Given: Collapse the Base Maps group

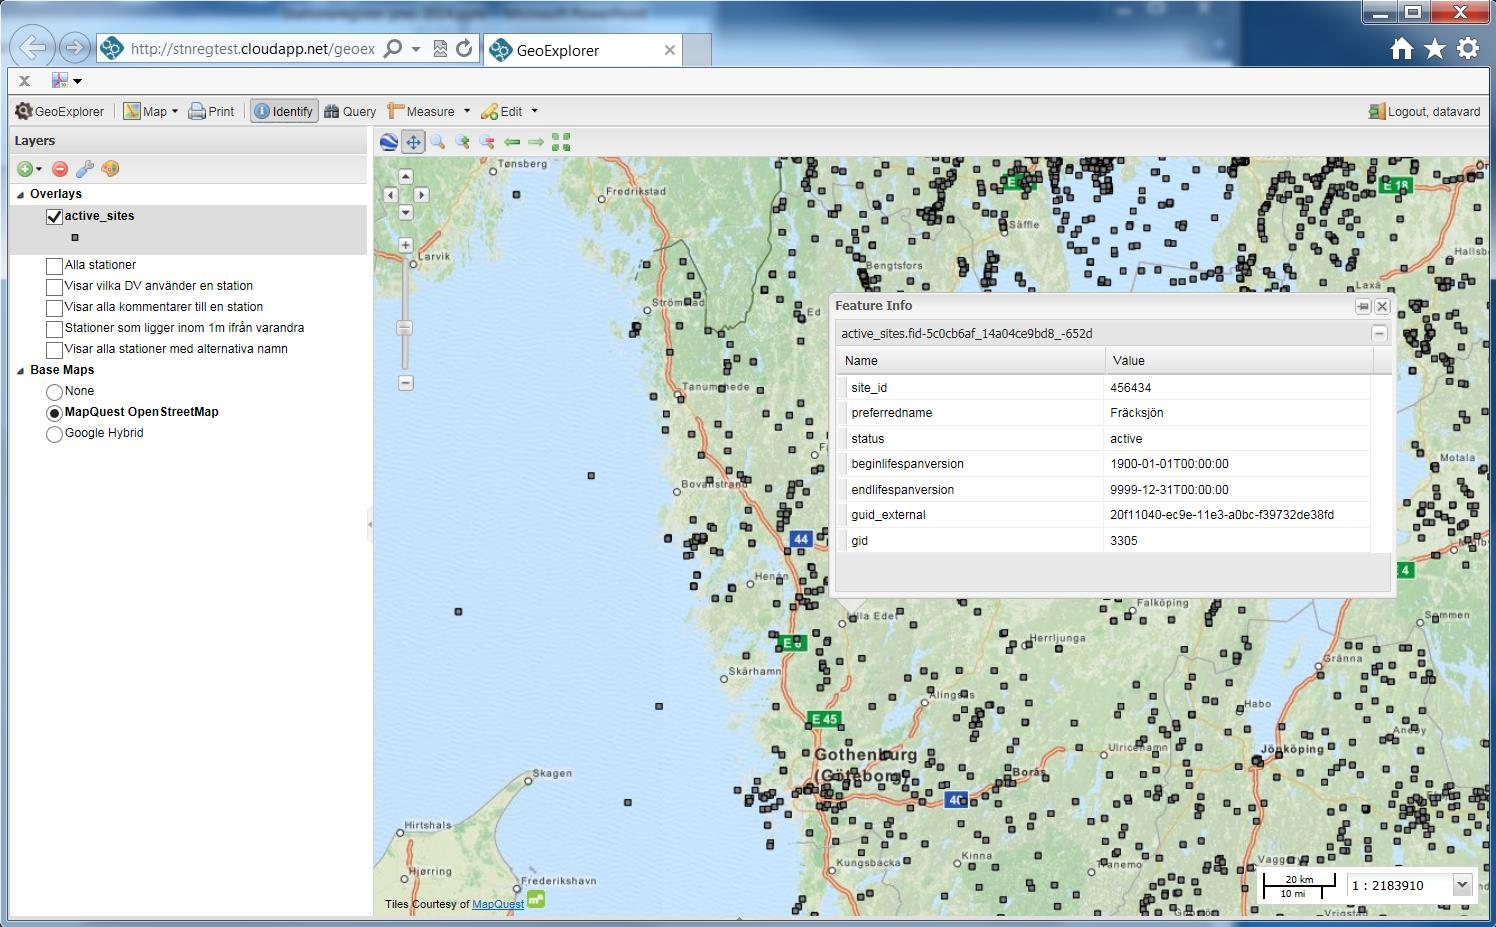Looking at the screenshot, I should pyautogui.click(x=20, y=370).
